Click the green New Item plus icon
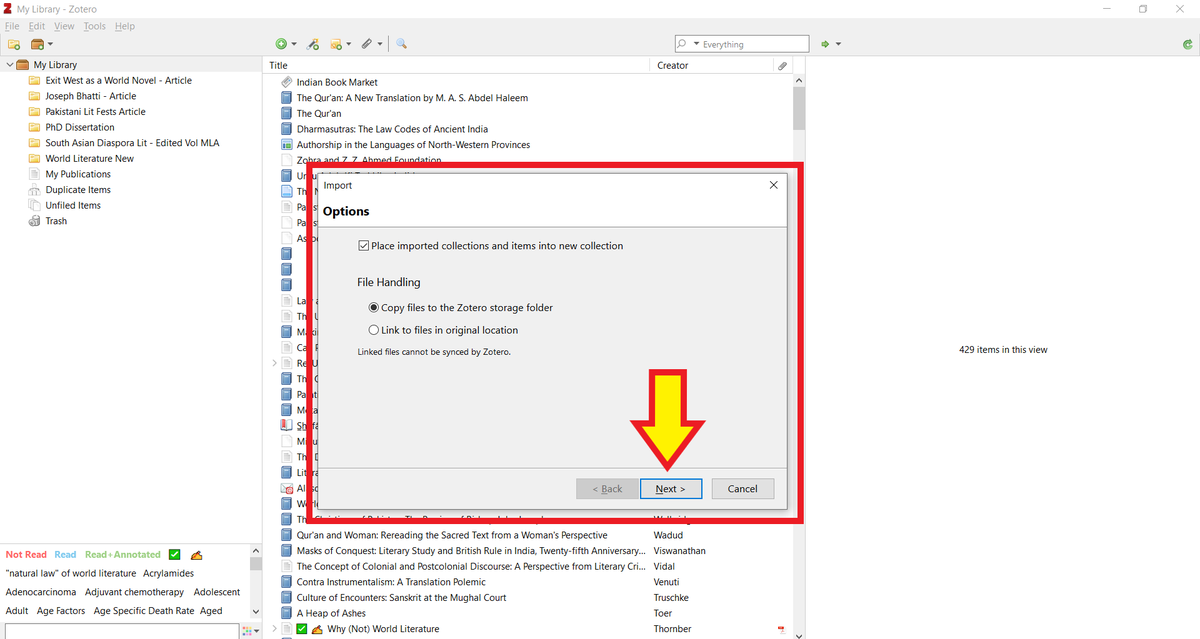 [281, 44]
